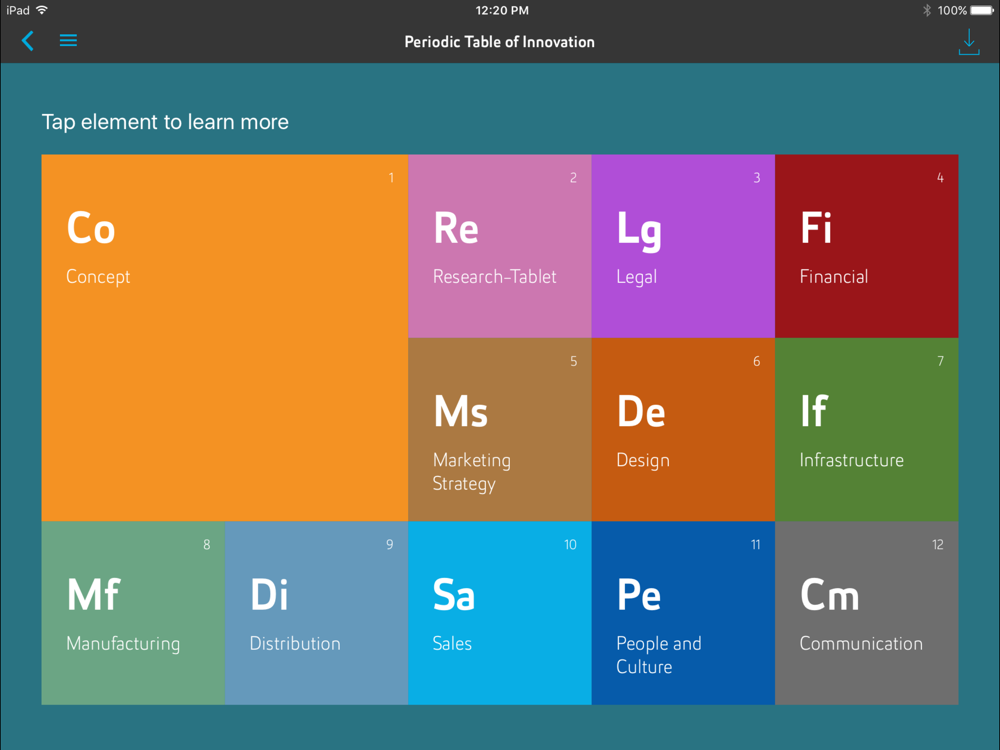Open the Legal element tile

click(x=683, y=246)
